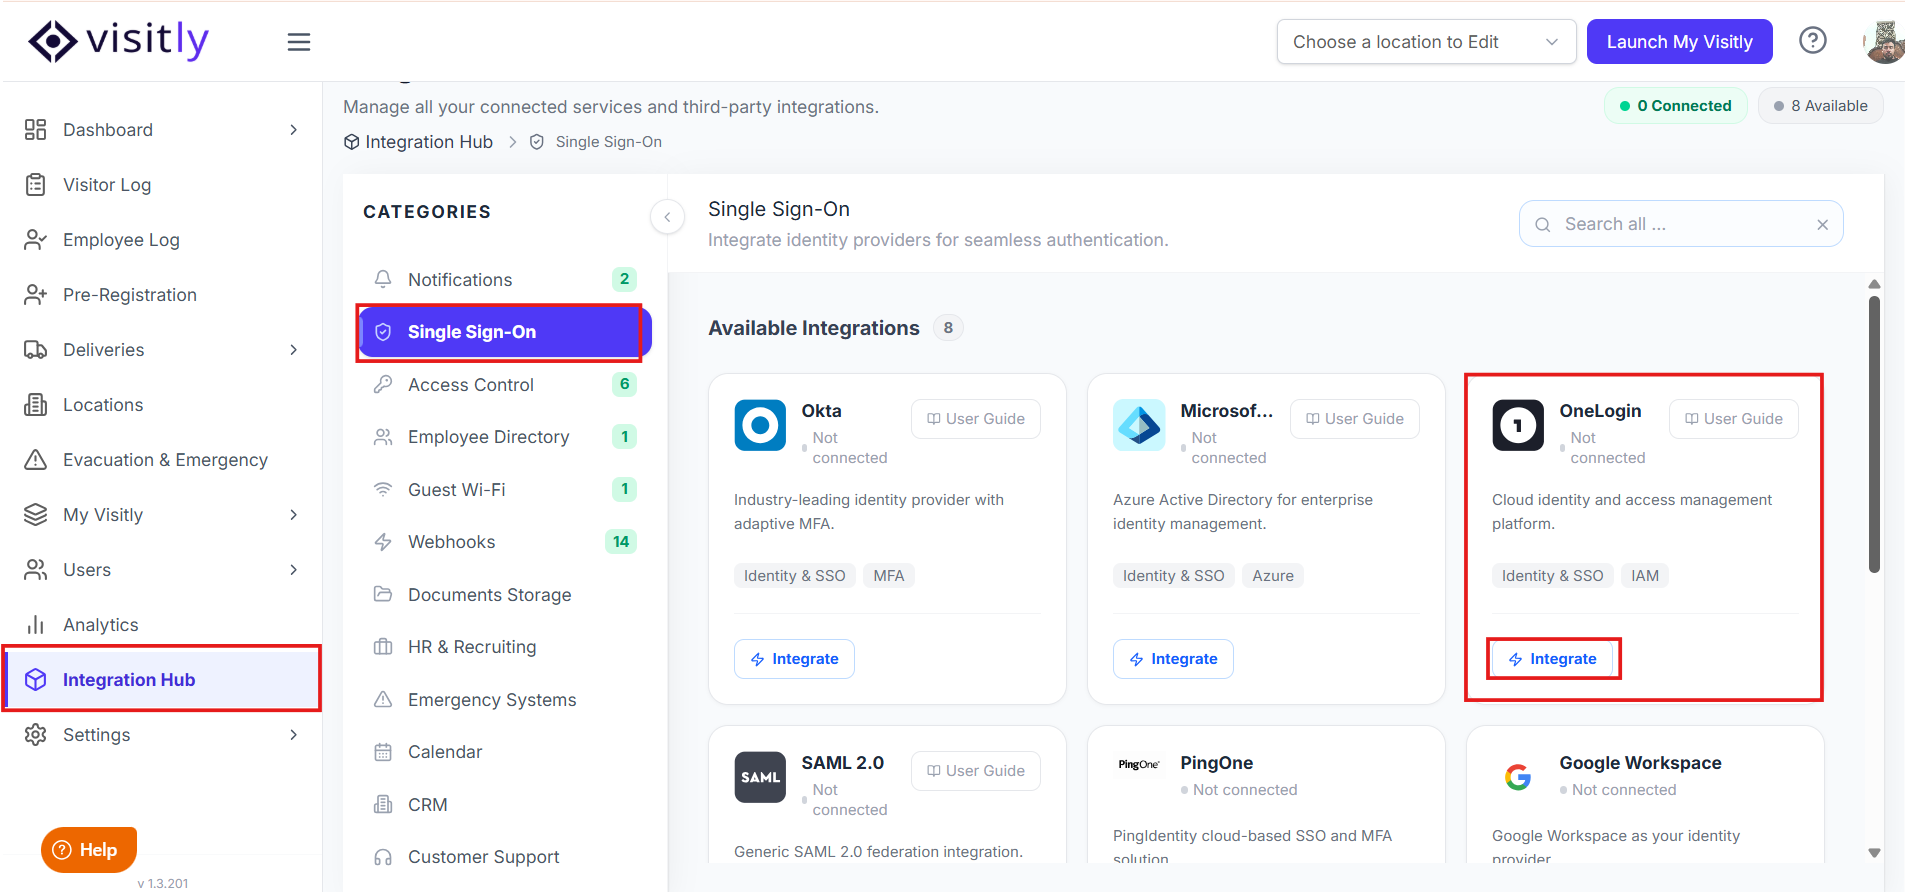Click the scrollbar up arrow
The height and width of the screenshot is (892, 1905).
click(x=1874, y=285)
